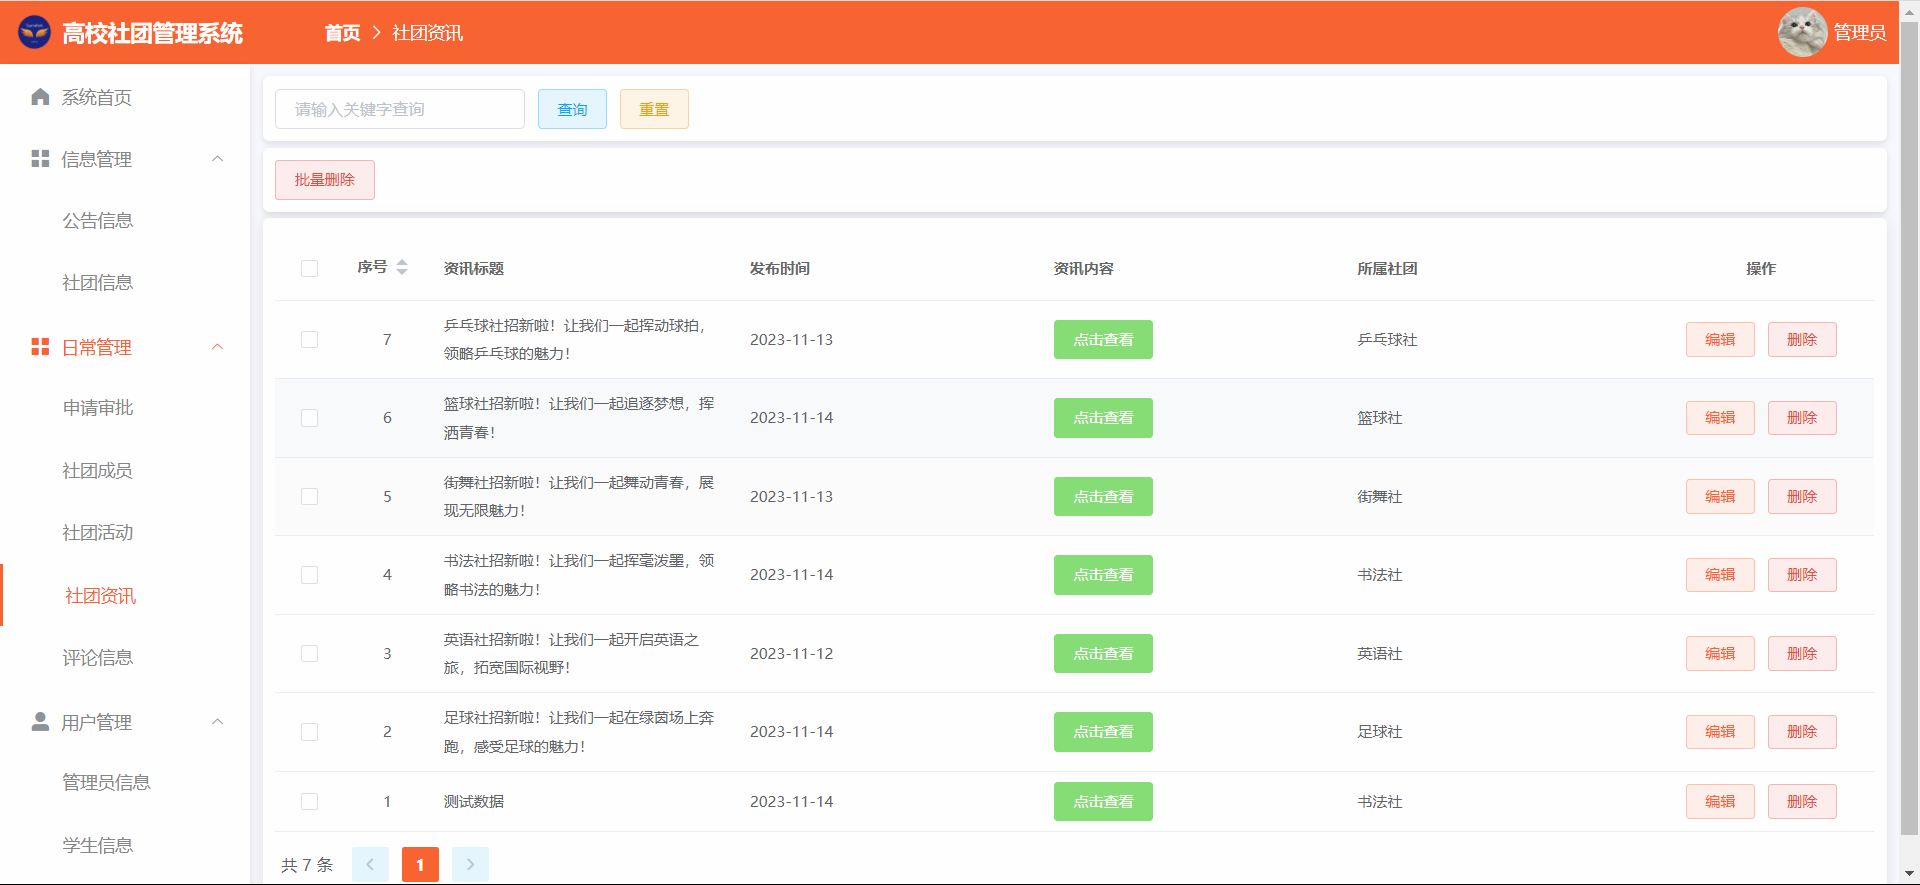The width and height of the screenshot is (1920, 885).
Task: Delete the 英语社 news row
Action: [x=1802, y=654]
